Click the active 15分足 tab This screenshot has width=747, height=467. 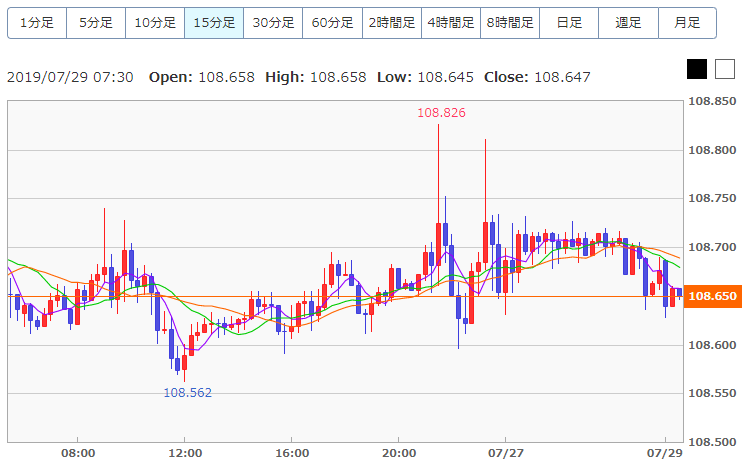(214, 22)
